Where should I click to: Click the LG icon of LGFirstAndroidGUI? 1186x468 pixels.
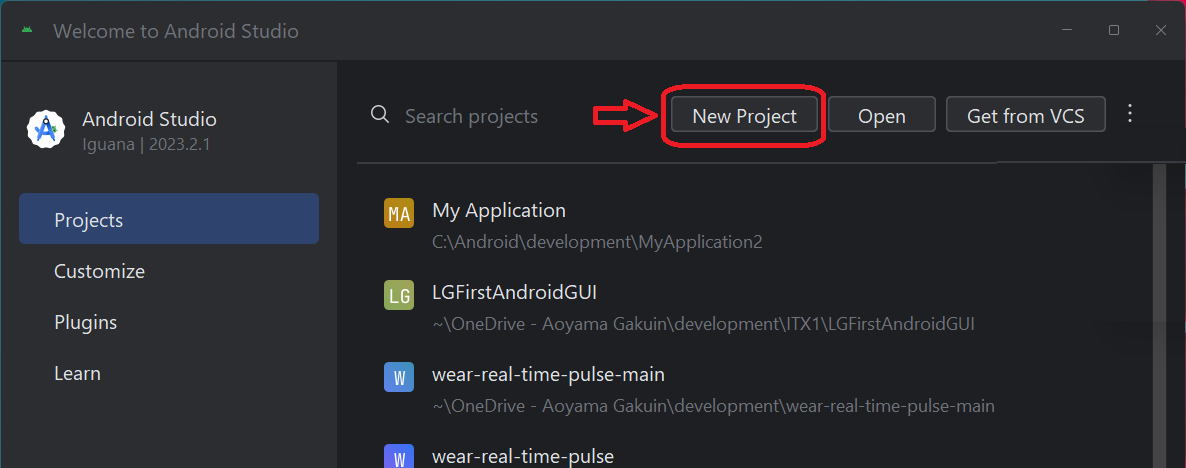pyautogui.click(x=399, y=295)
